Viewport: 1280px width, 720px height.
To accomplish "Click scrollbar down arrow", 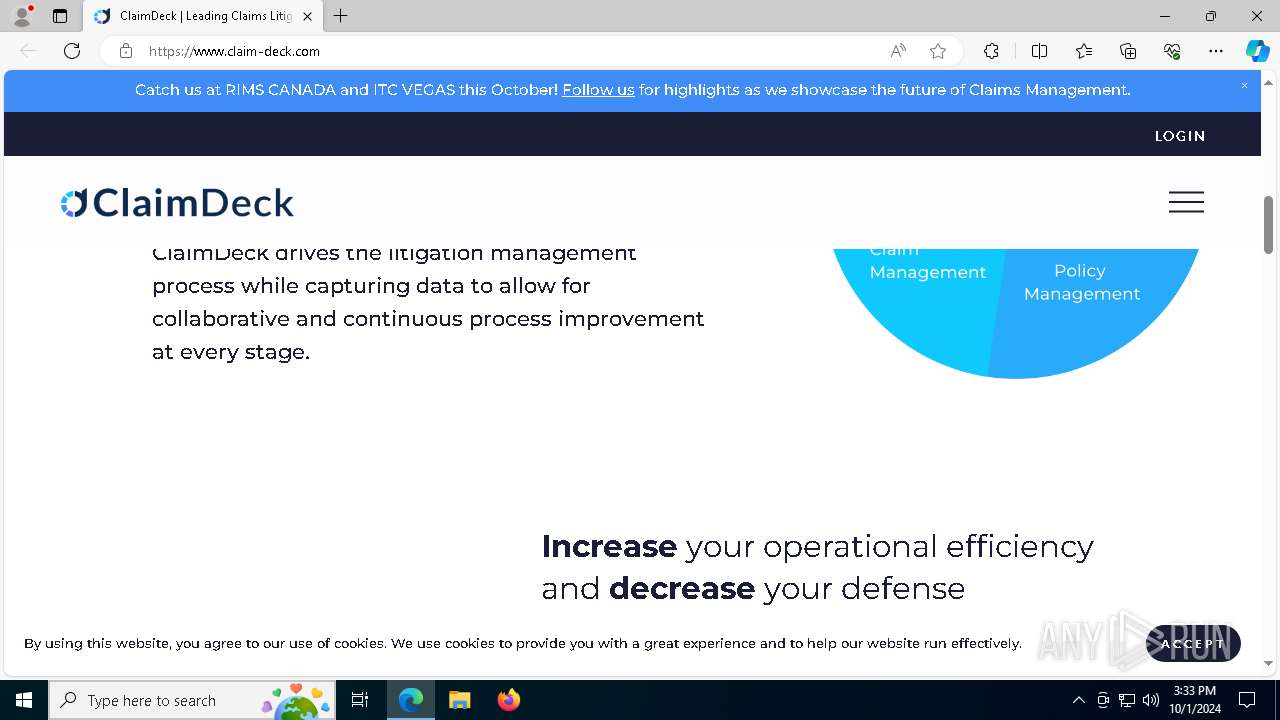I will point(1268,663).
